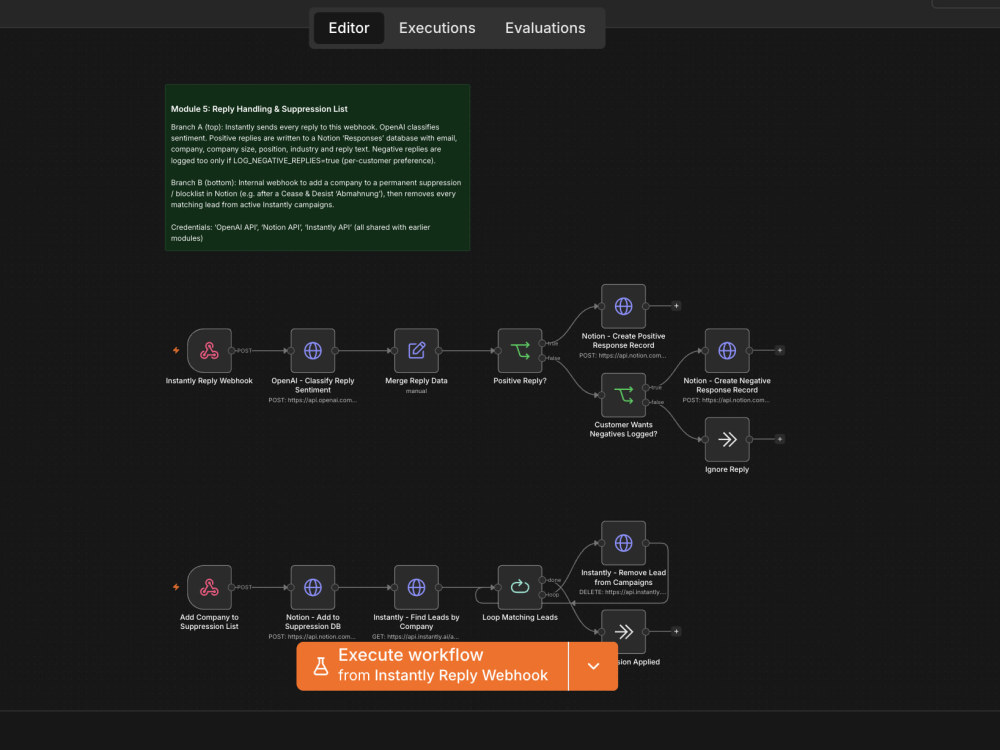Add node after Create Positive Response Record
1000x750 pixels.
[x=676, y=306]
